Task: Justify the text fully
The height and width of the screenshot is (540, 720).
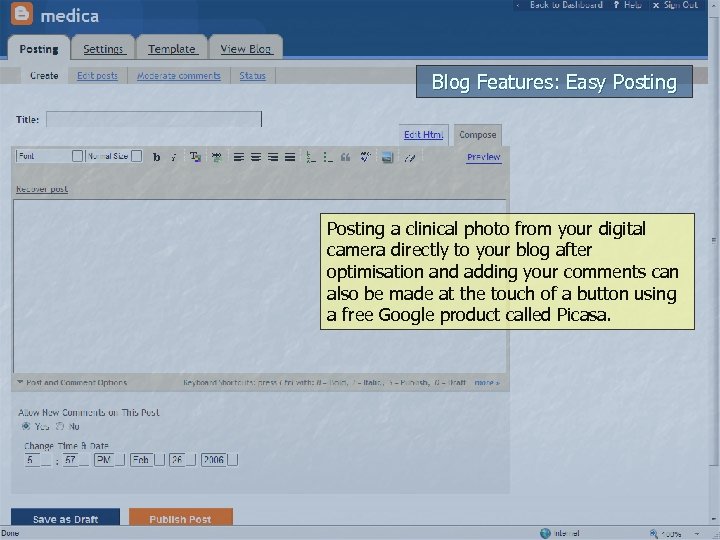Action: tap(290, 157)
